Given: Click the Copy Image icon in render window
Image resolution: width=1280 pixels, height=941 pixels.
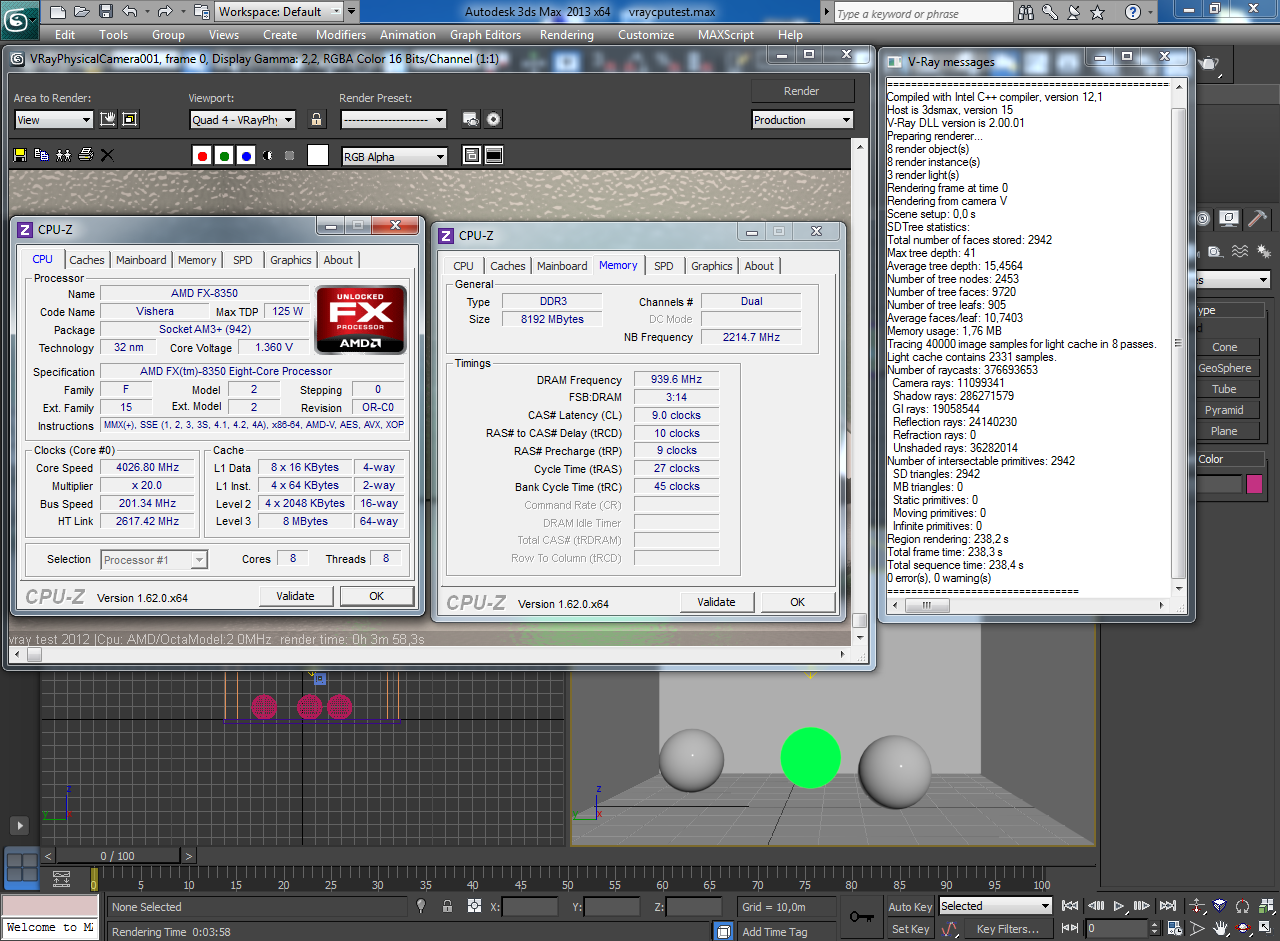Looking at the screenshot, I should [41, 155].
